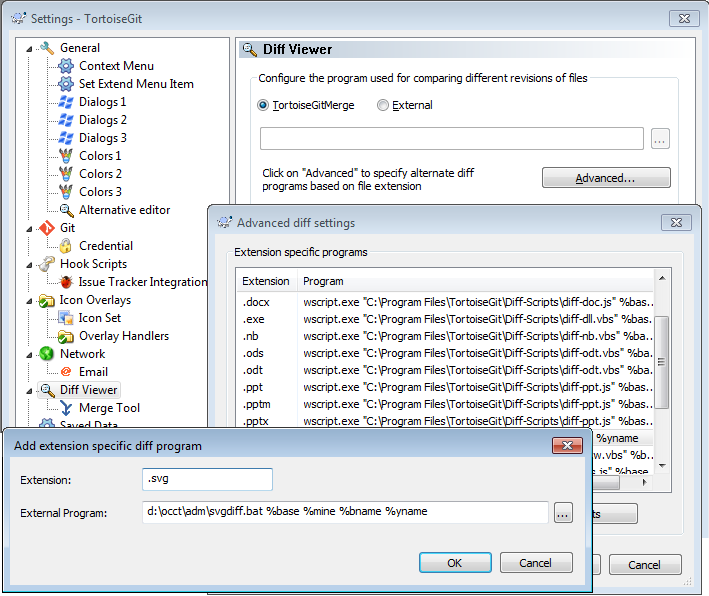Select the TortoiseGitMerge radio button
Screen dimensions: 709x596
pyautogui.click(x=262, y=105)
